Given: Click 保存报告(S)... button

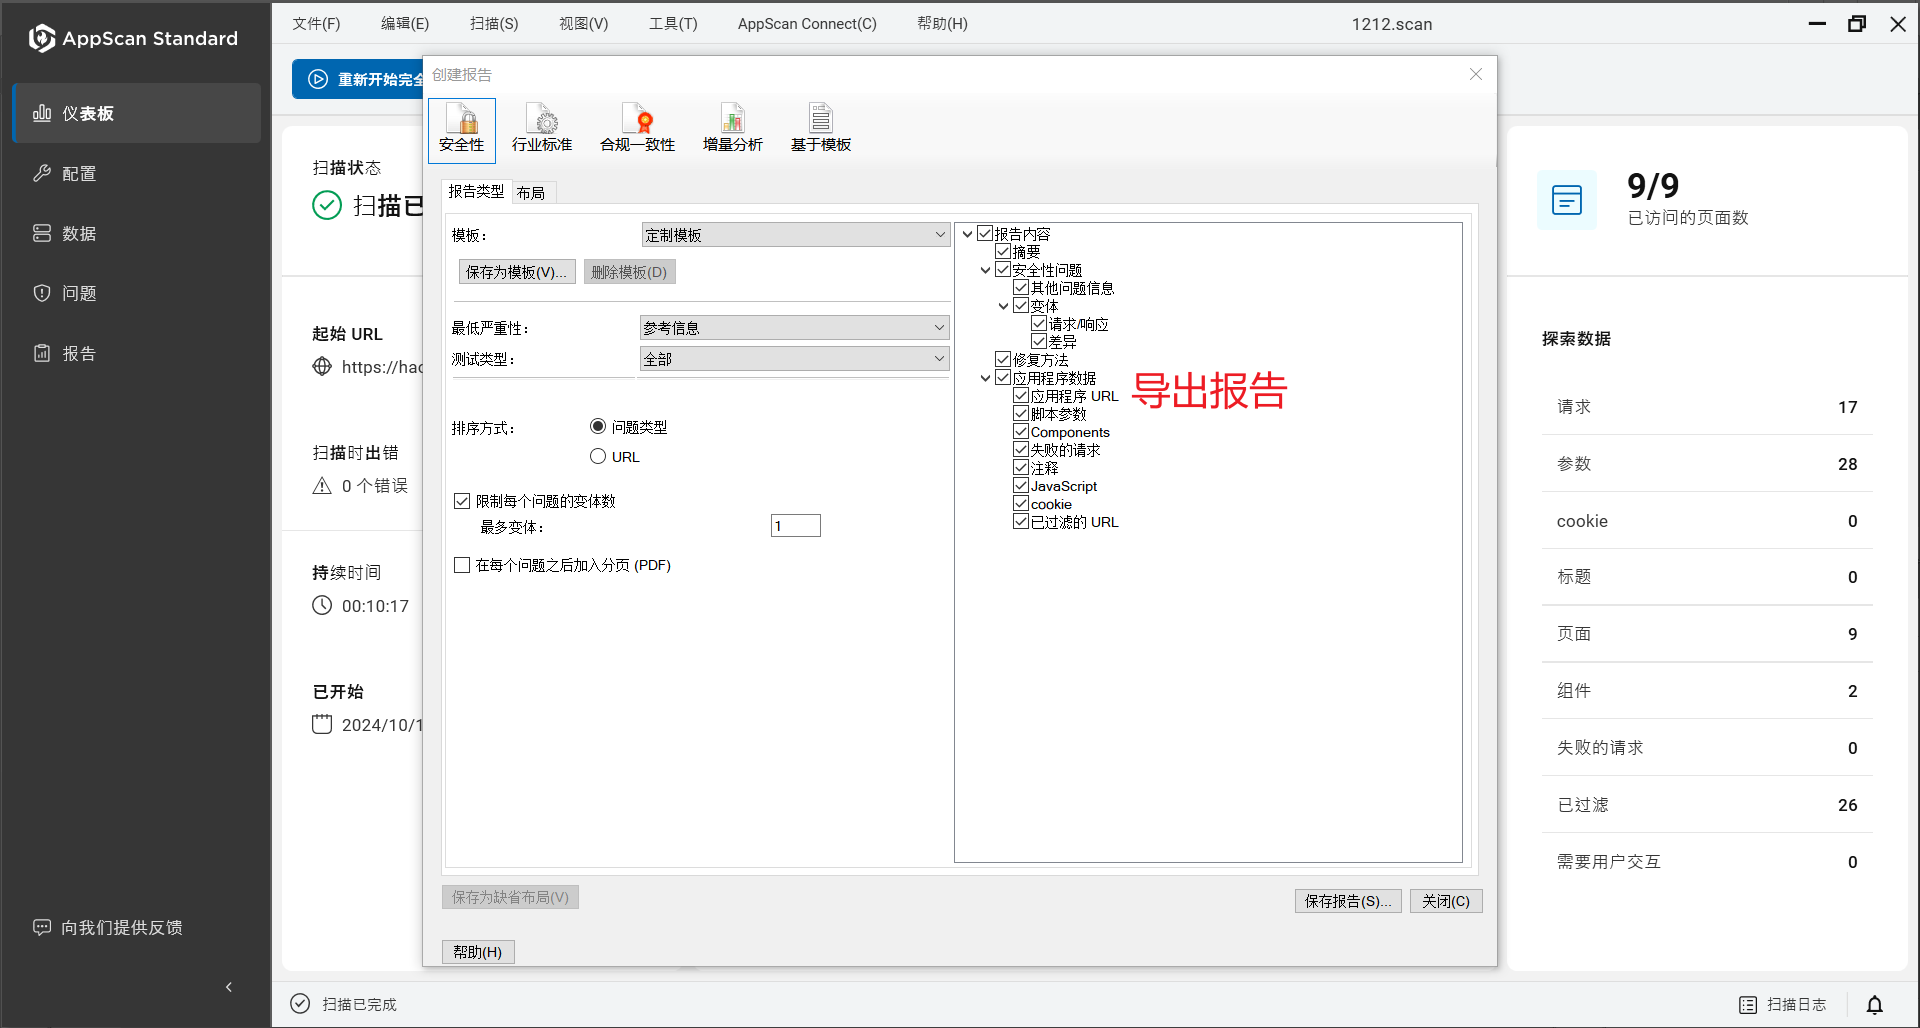Looking at the screenshot, I should pos(1348,901).
